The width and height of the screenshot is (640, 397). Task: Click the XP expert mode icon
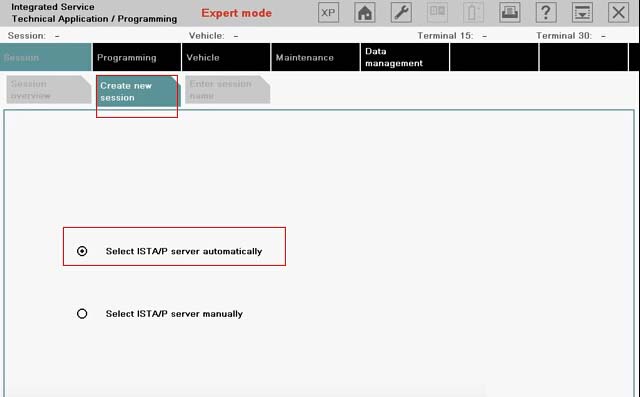click(328, 13)
